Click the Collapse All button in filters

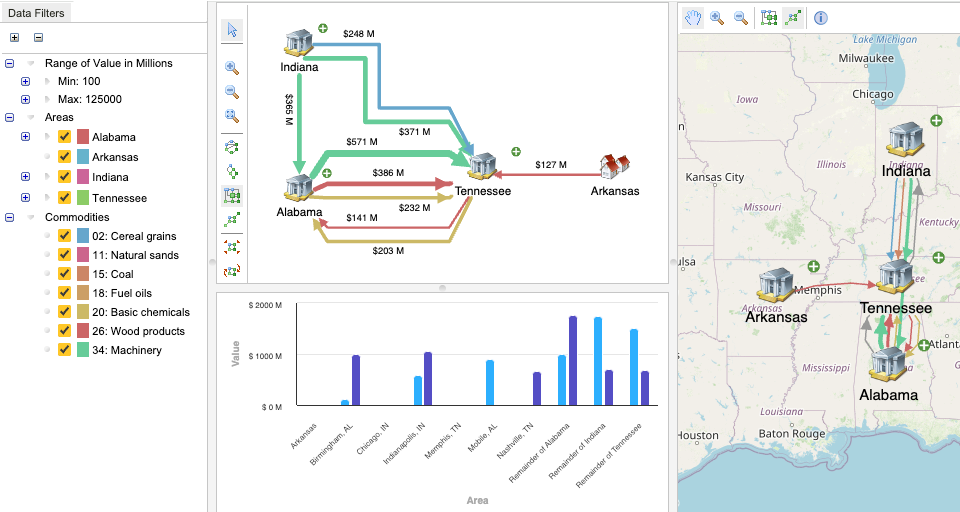pyautogui.click(x=38, y=38)
